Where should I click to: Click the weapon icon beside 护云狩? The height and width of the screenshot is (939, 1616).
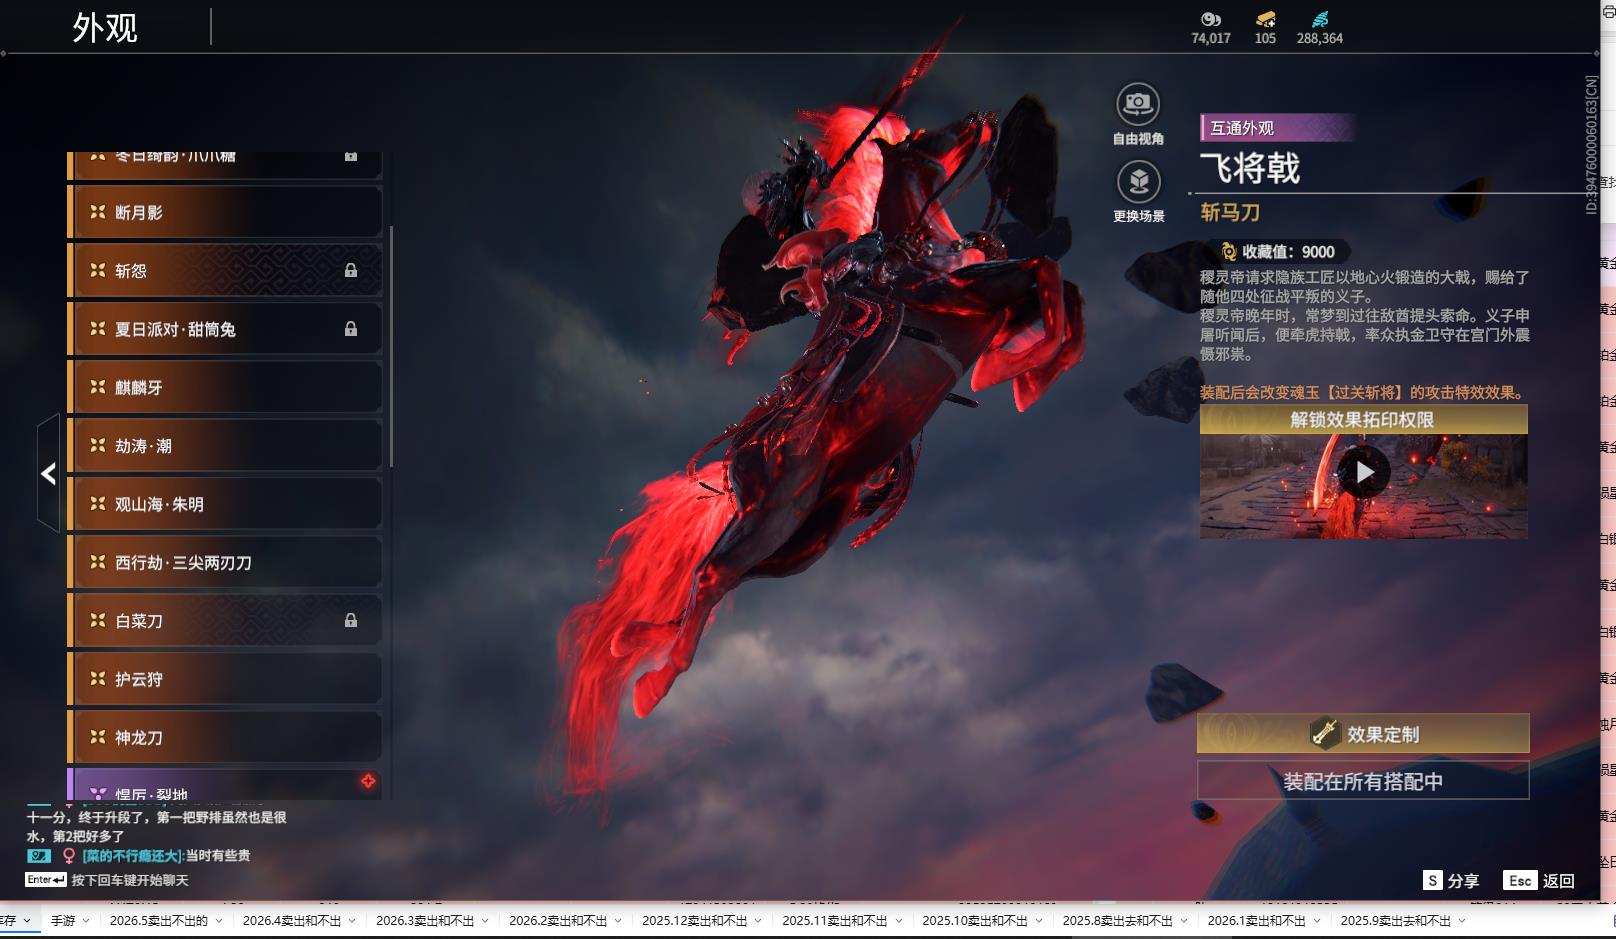point(98,679)
